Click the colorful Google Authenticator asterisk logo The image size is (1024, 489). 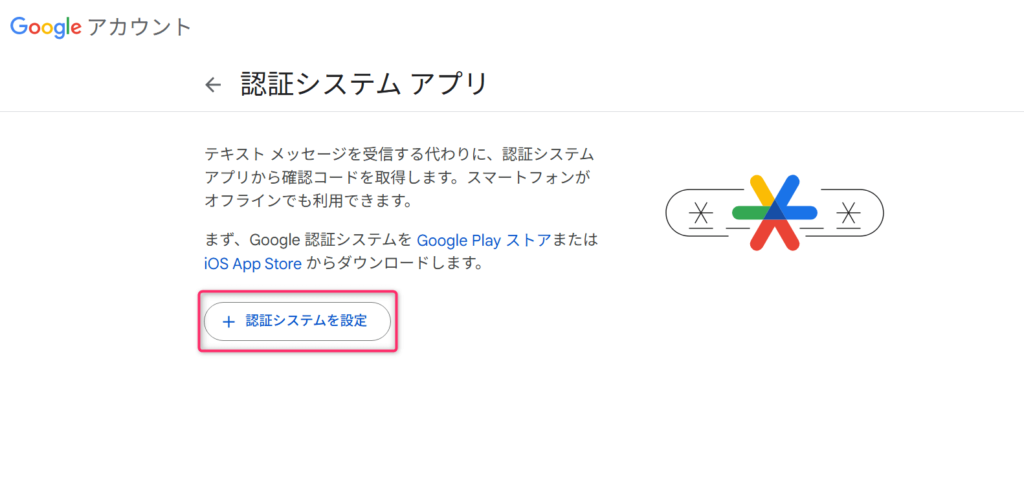[775, 213]
